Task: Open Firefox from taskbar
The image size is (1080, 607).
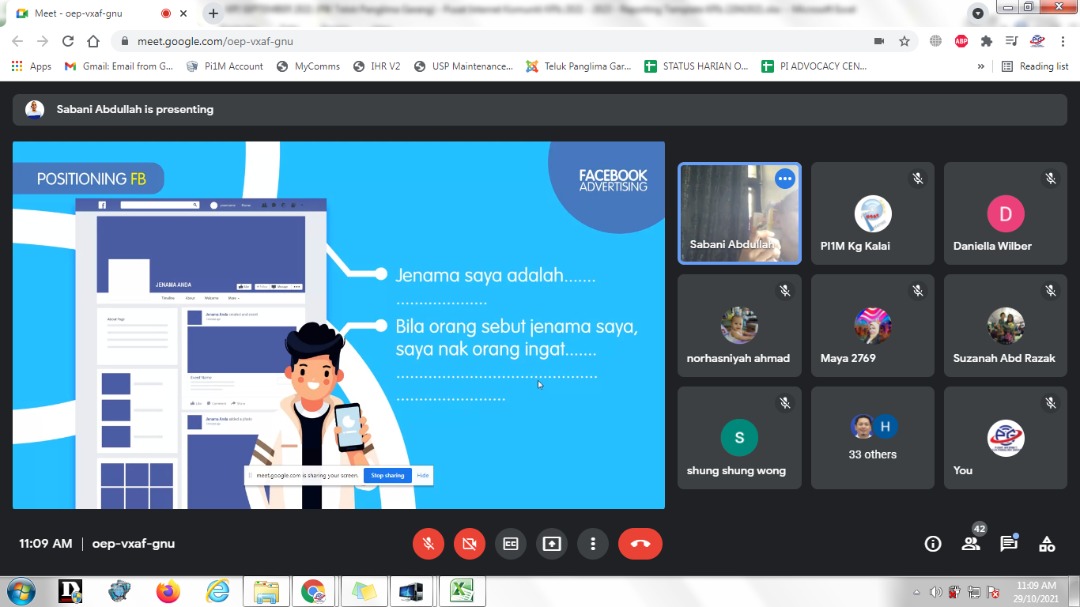Action: click(167, 591)
